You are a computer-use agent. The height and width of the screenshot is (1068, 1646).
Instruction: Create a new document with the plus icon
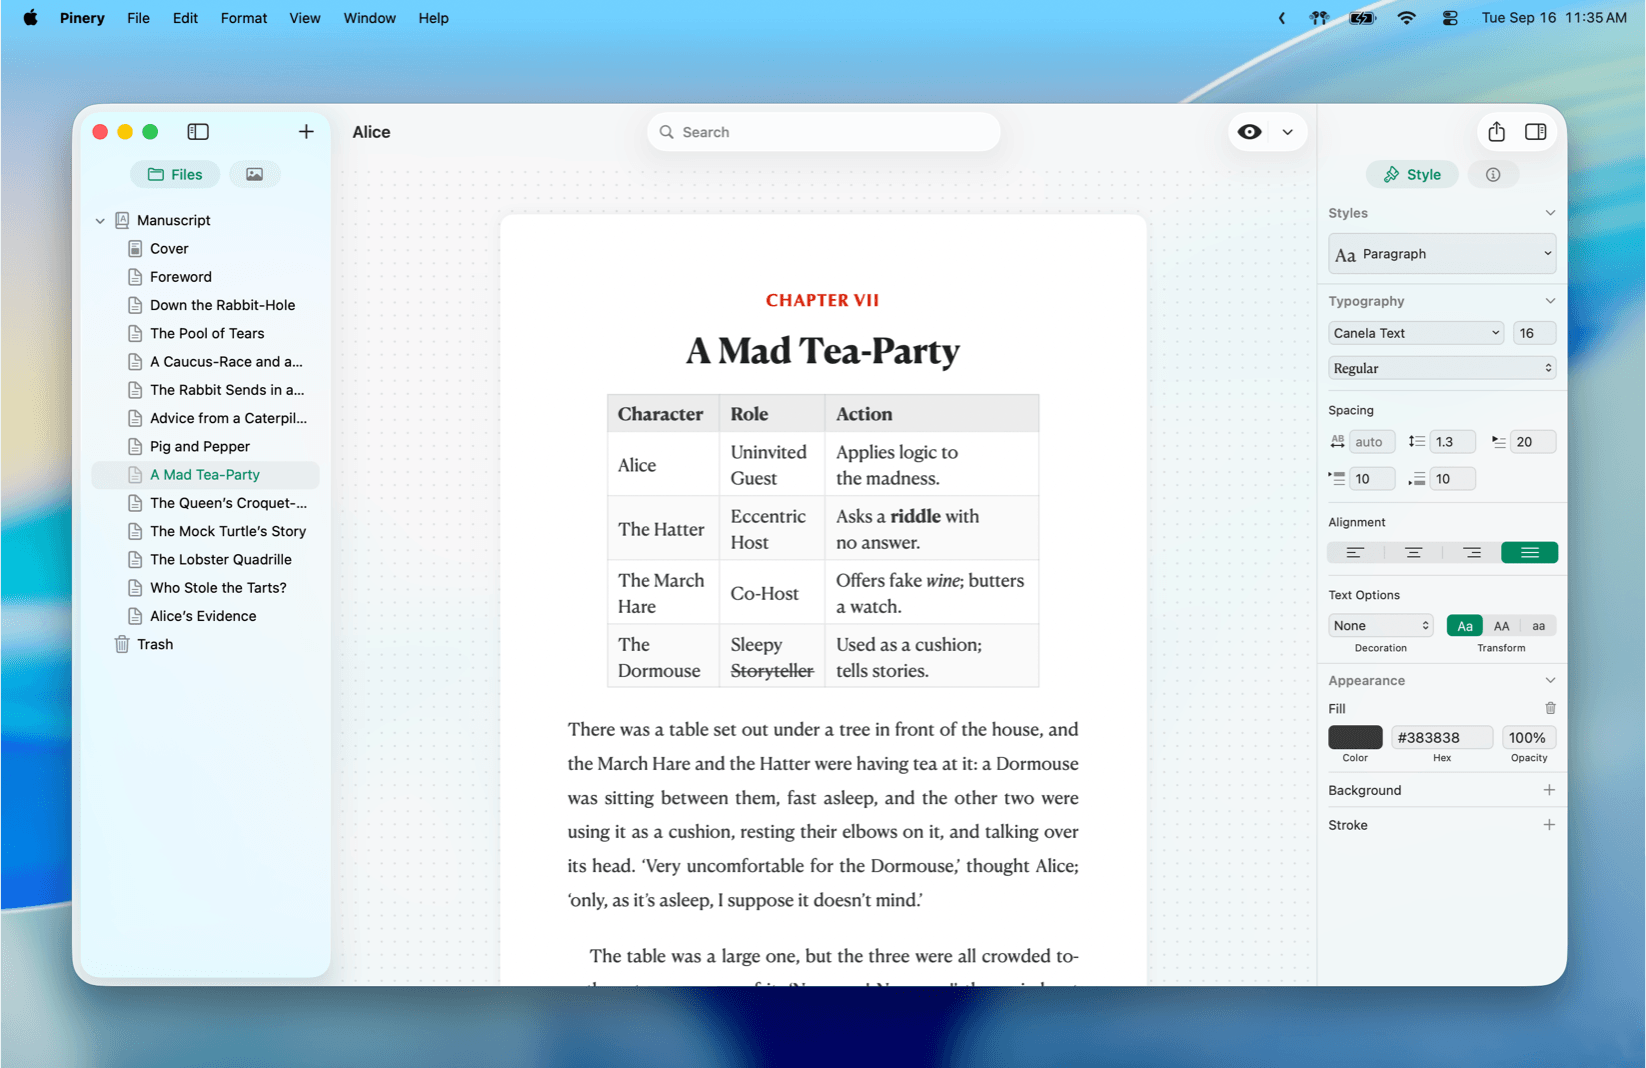point(306,131)
